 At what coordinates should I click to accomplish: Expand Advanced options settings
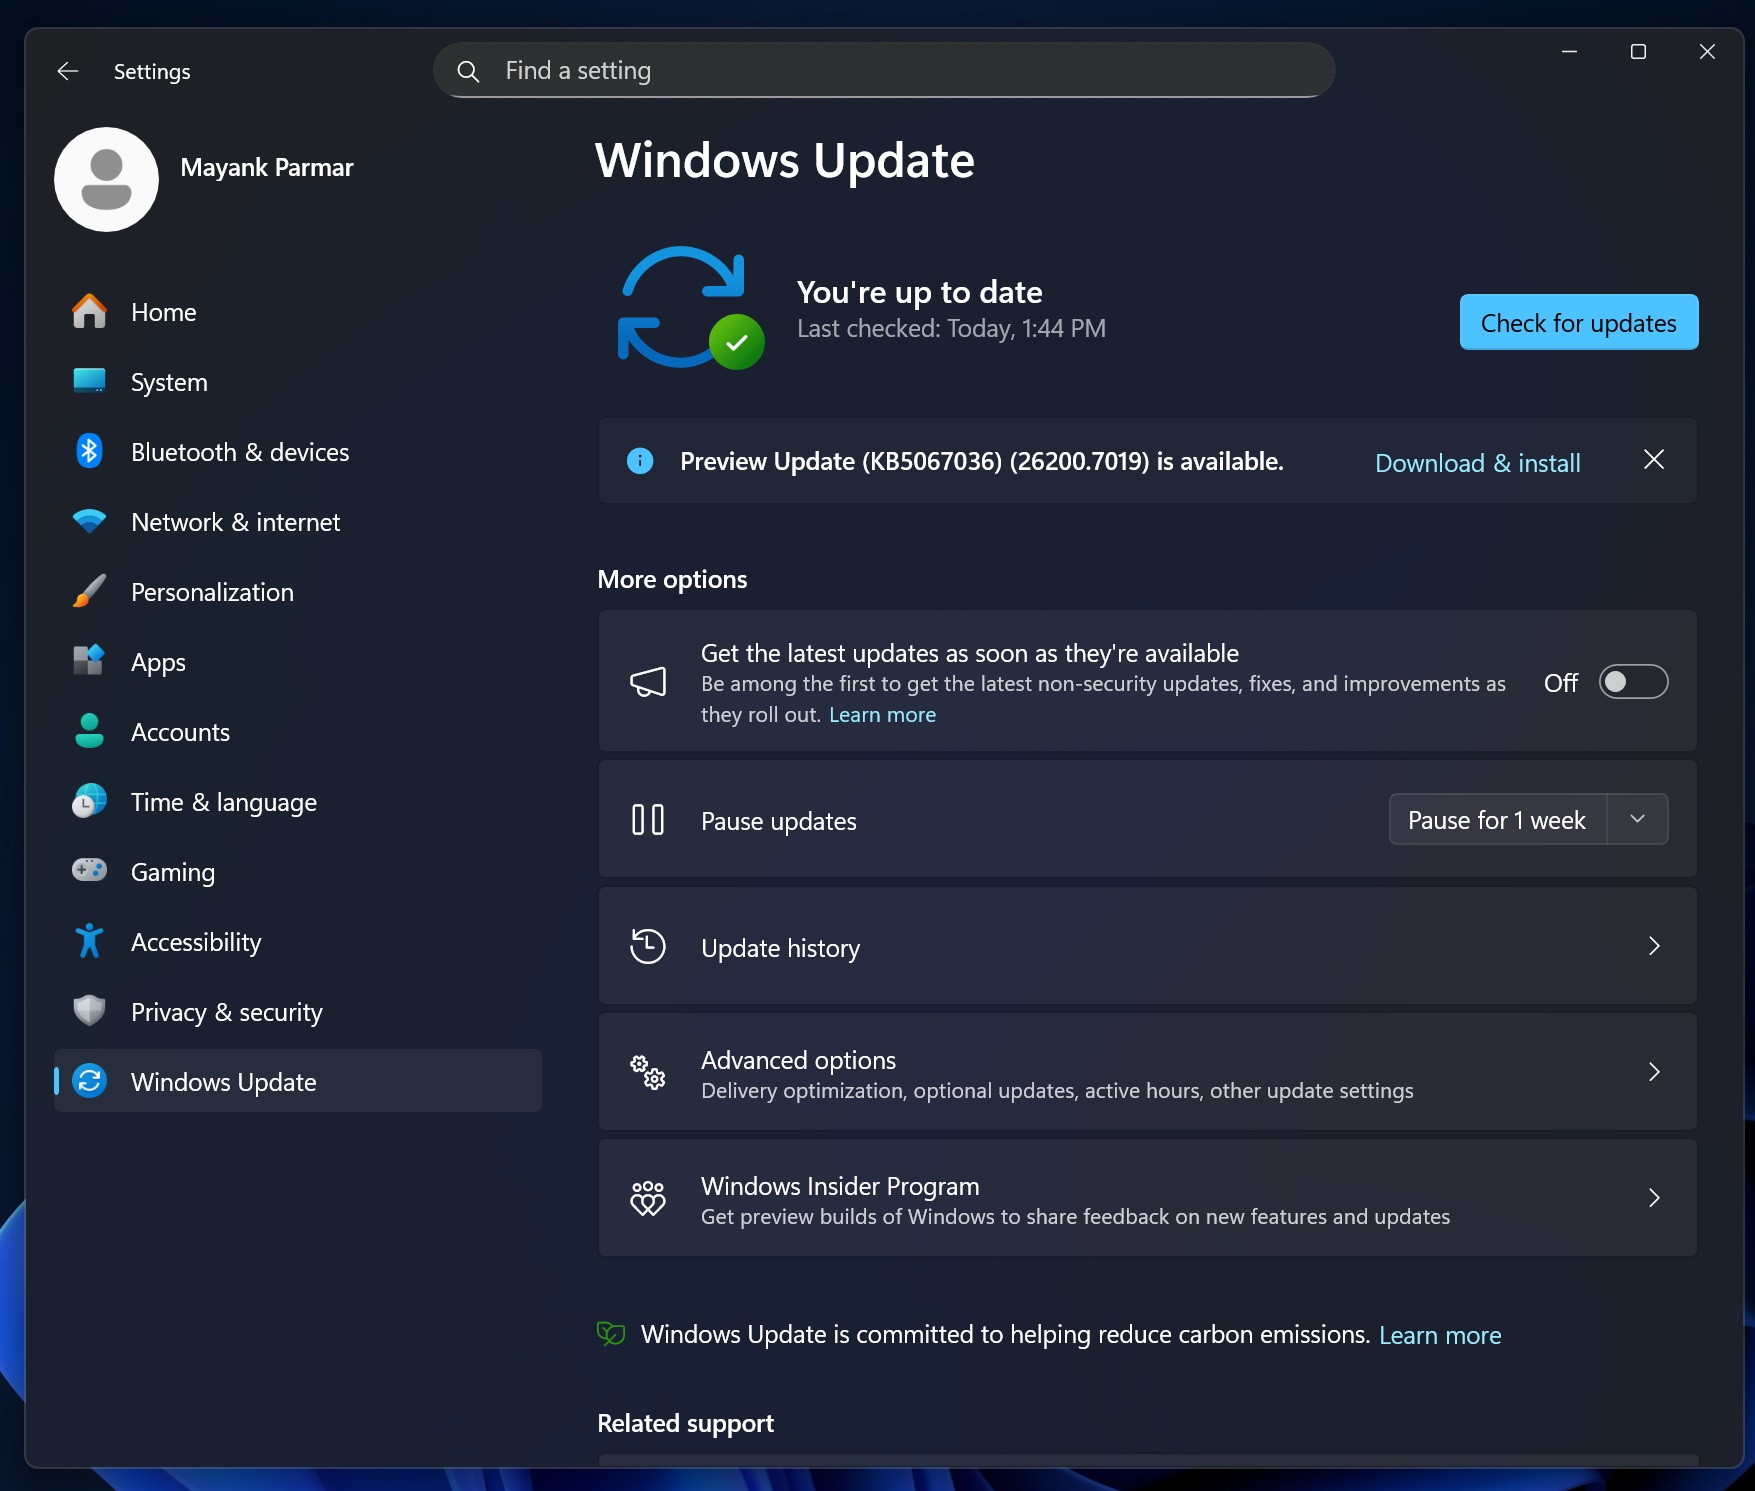click(x=1146, y=1071)
